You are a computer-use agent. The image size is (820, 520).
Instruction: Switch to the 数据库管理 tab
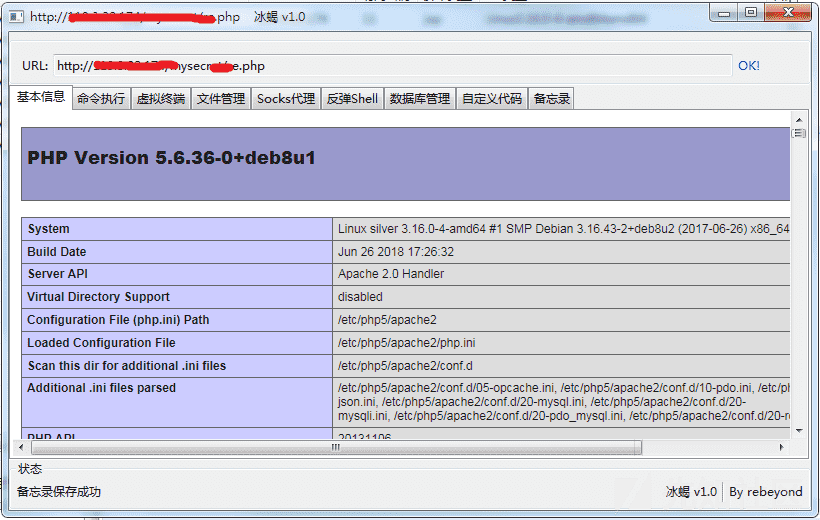[x=420, y=98]
